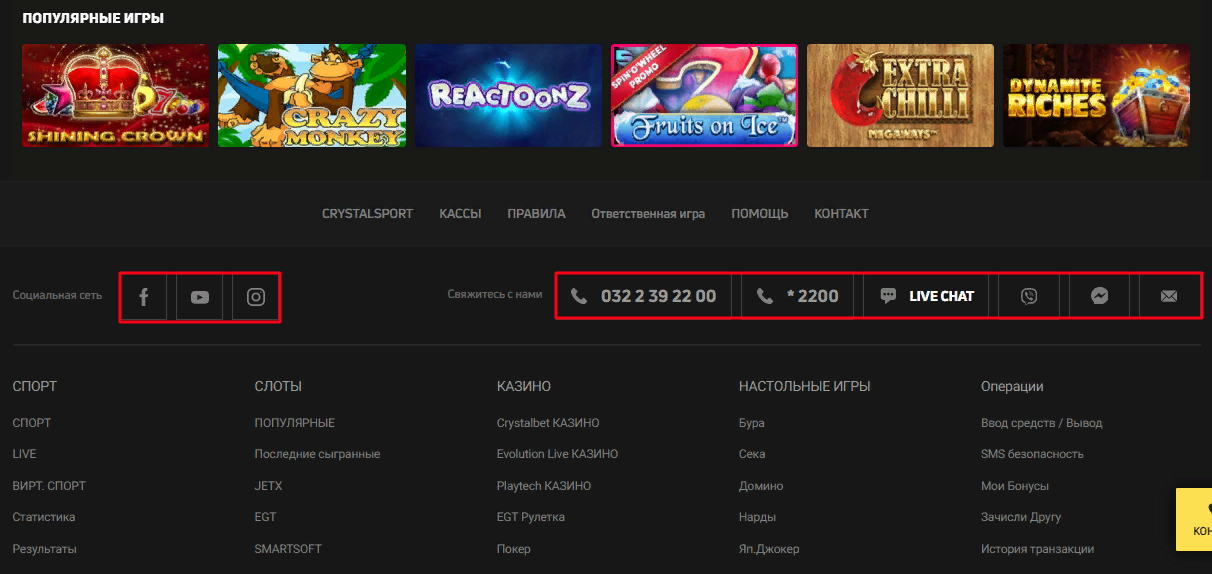
Task: Open the Messenger contact icon
Action: pyautogui.click(x=1099, y=296)
